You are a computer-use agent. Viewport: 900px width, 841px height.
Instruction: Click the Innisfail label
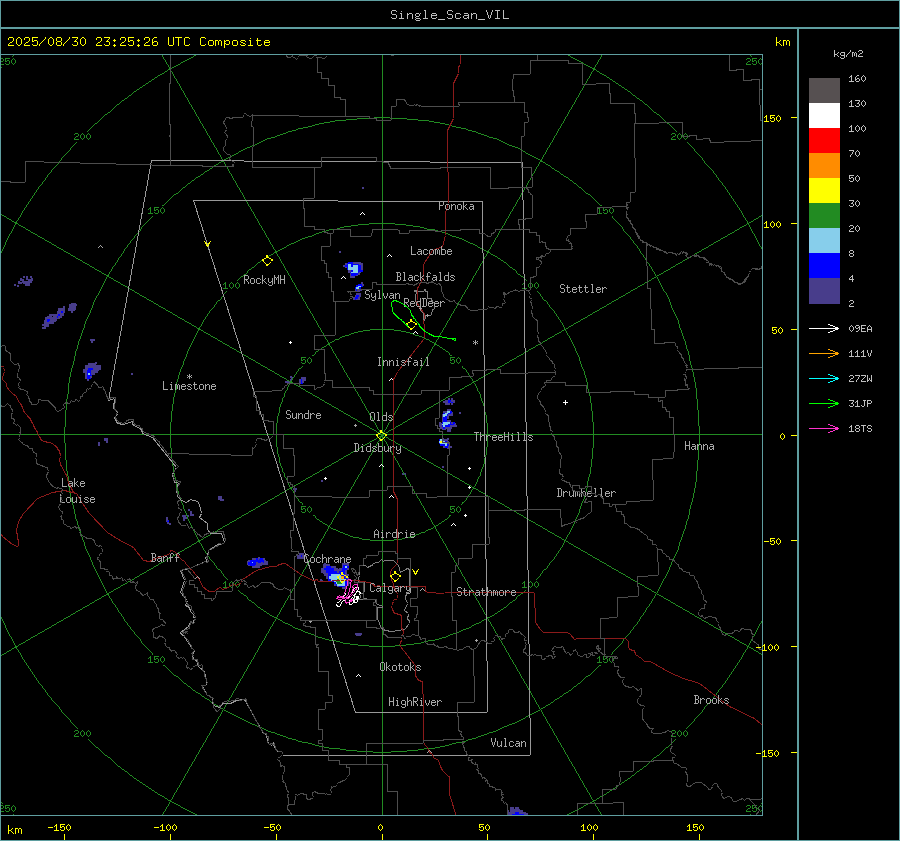[x=403, y=362]
